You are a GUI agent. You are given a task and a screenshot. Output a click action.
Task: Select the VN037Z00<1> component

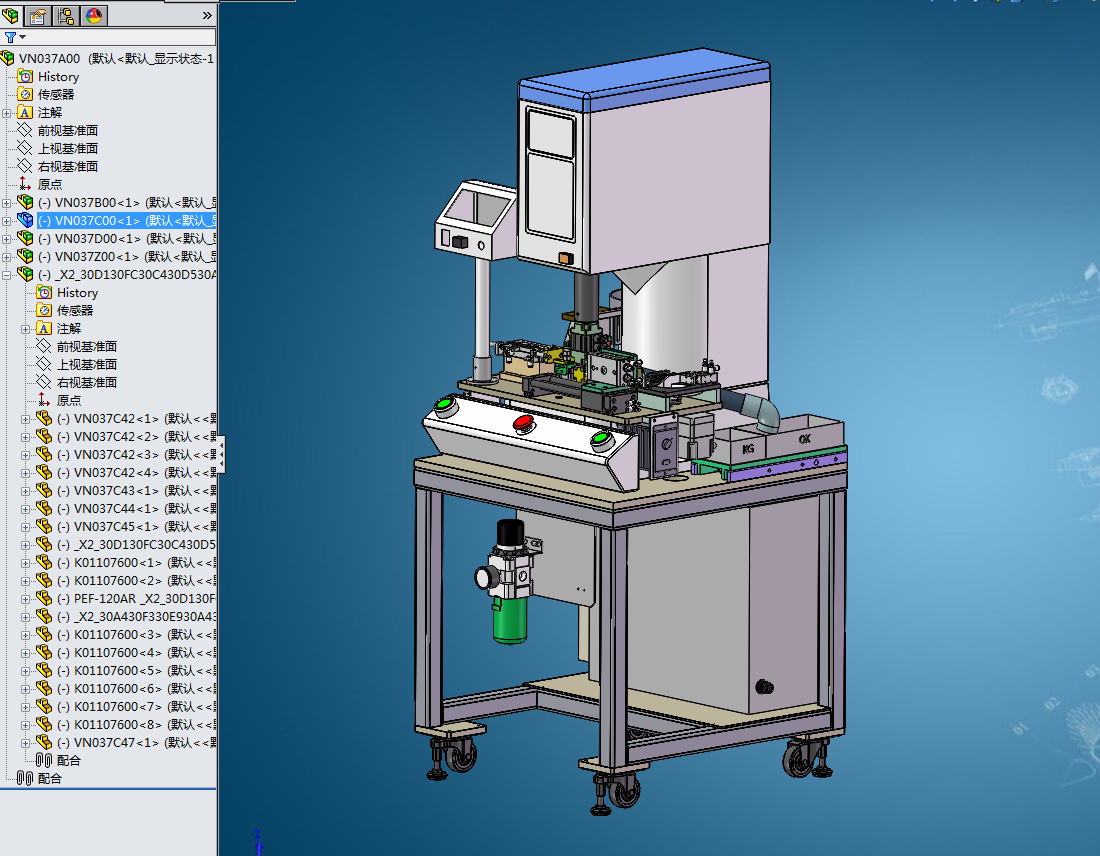[80, 256]
